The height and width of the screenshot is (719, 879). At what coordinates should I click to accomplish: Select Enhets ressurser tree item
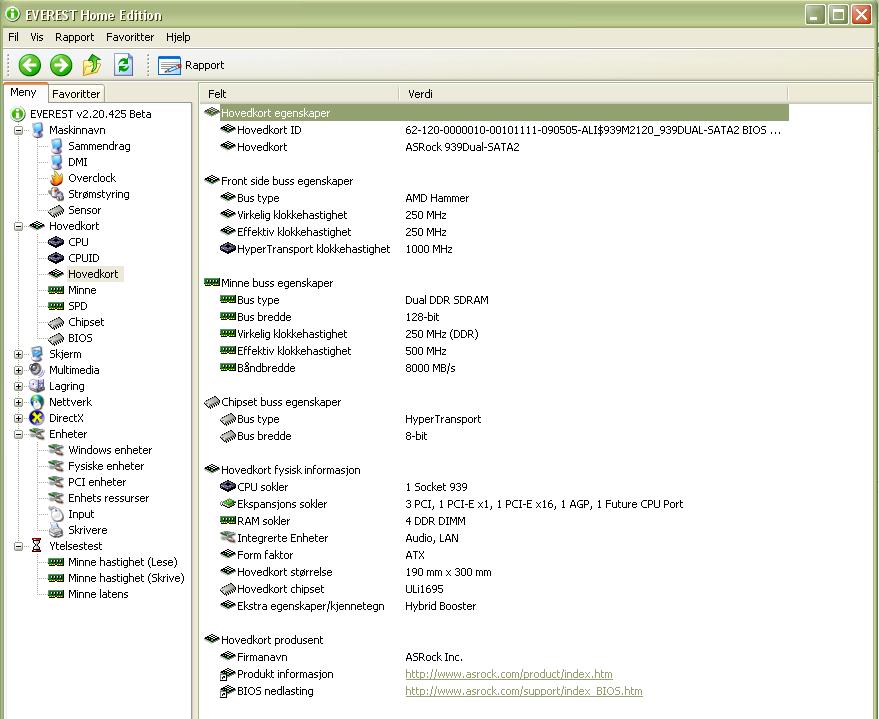[109, 498]
